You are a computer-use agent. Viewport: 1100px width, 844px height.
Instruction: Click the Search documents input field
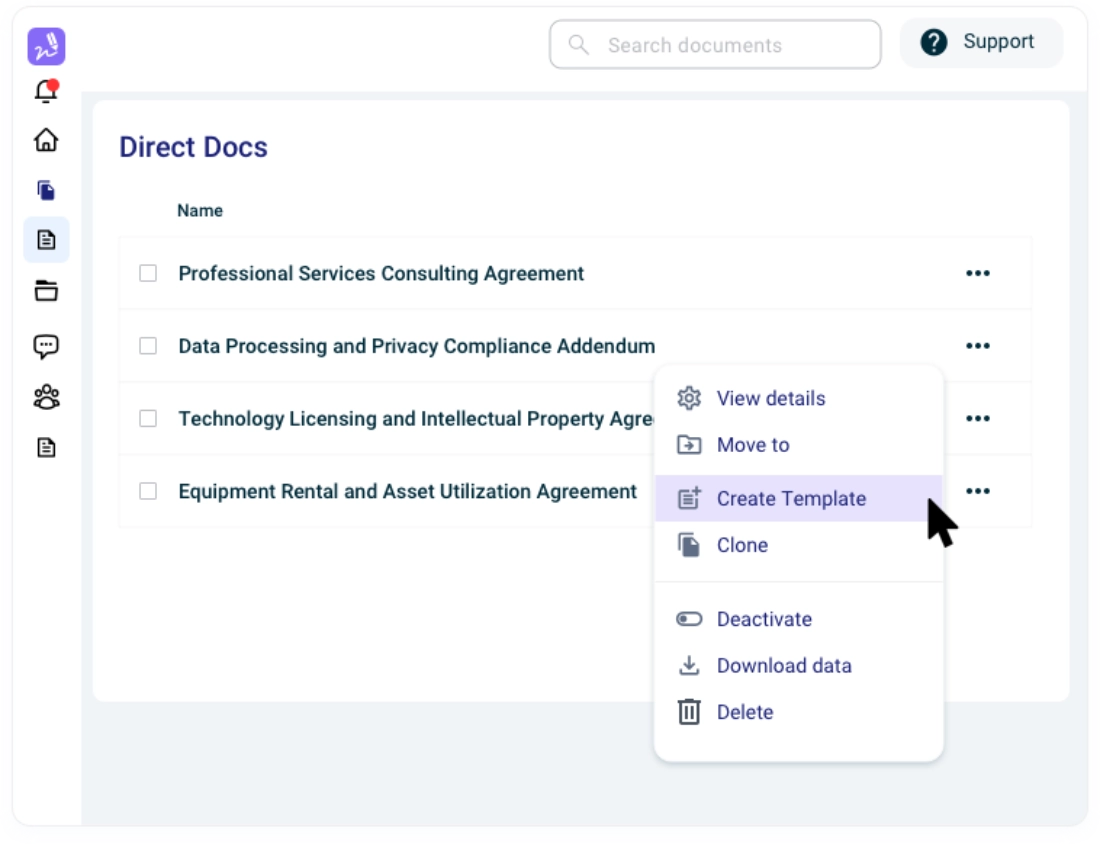click(715, 45)
